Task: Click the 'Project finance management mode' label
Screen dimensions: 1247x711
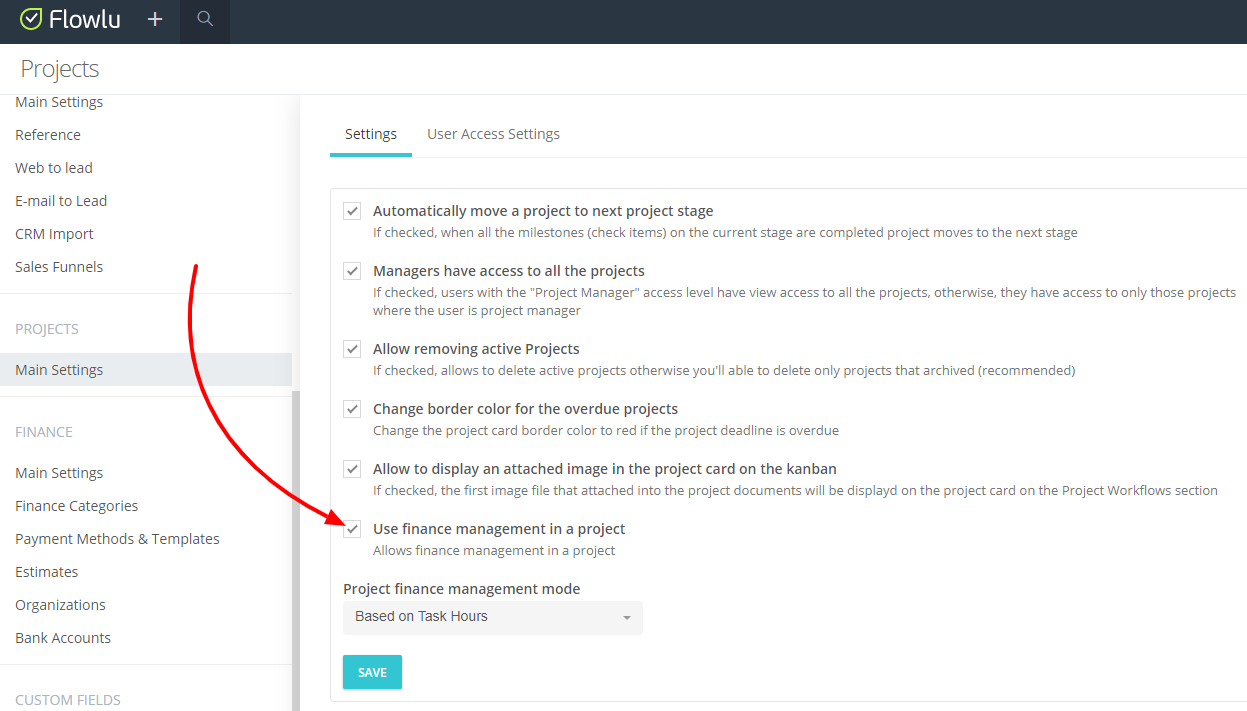Action: point(462,589)
